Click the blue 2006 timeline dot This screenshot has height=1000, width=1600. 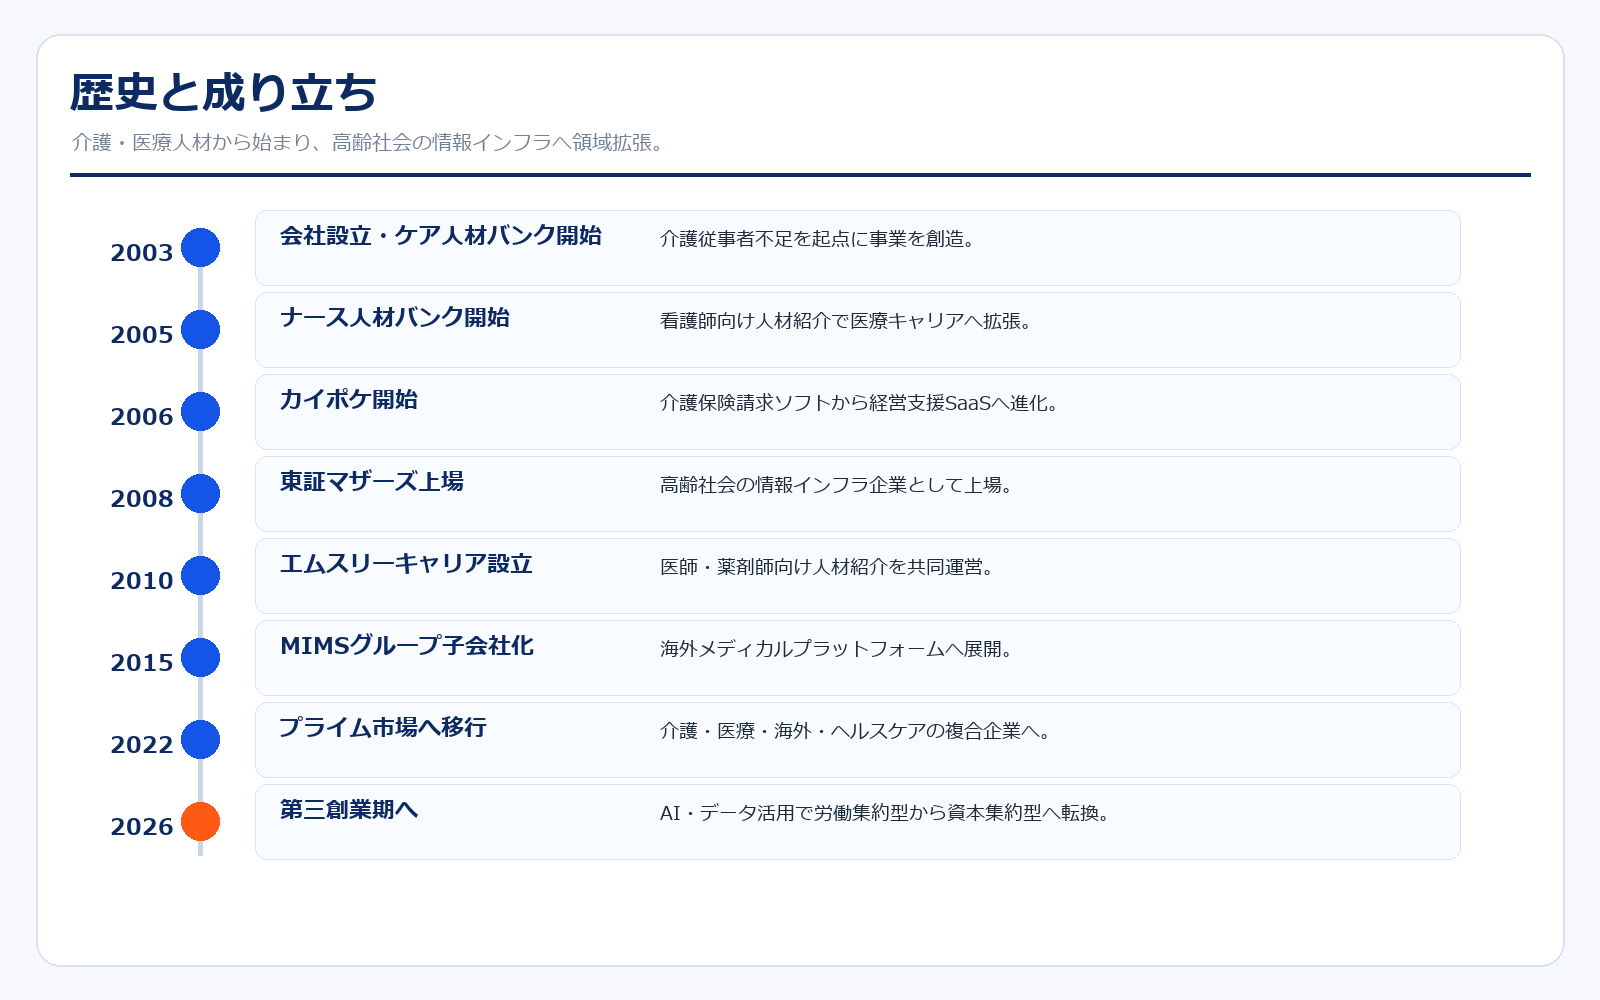[200, 412]
